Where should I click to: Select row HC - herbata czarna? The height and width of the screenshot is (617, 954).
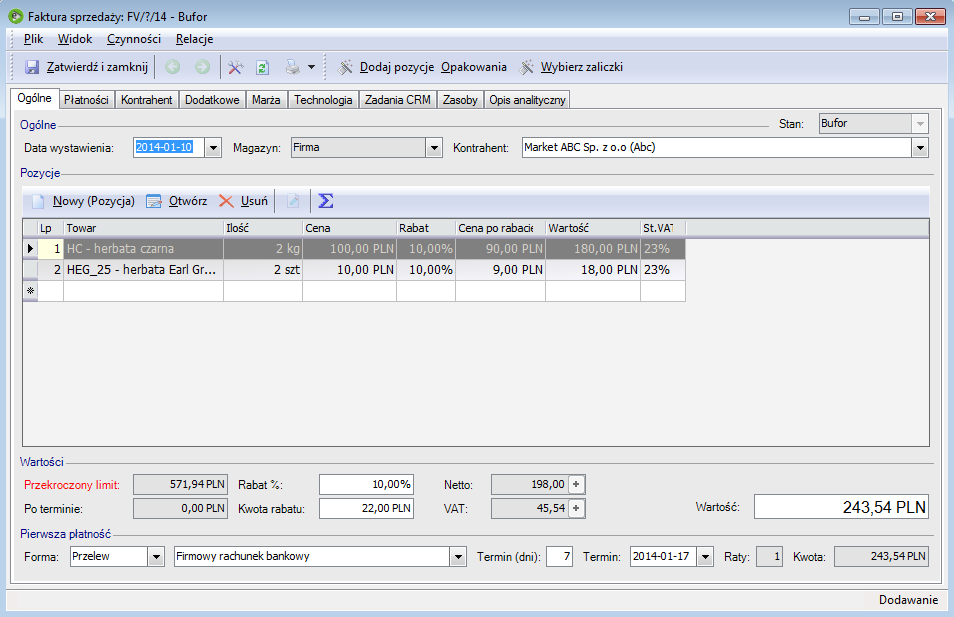(x=354, y=249)
